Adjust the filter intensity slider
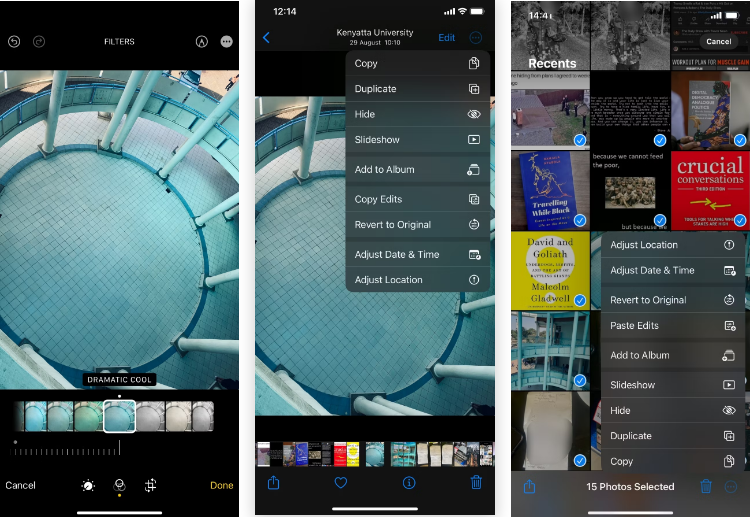 (60, 451)
